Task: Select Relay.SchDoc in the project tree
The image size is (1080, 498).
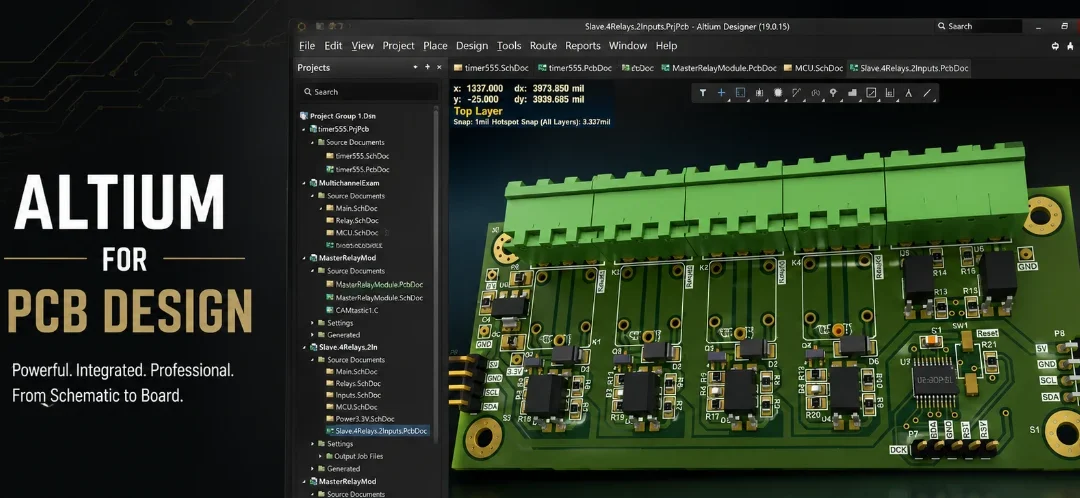Action: (357, 220)
